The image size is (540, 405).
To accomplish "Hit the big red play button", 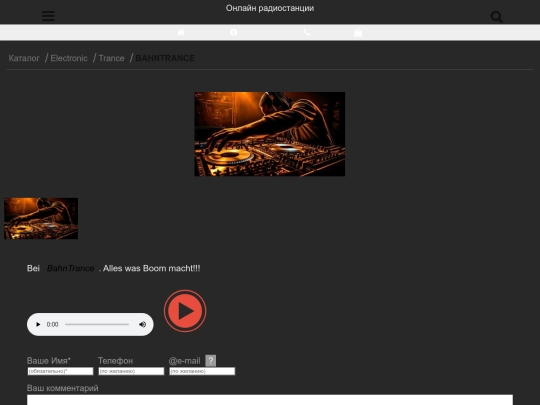I will [185, 311].
